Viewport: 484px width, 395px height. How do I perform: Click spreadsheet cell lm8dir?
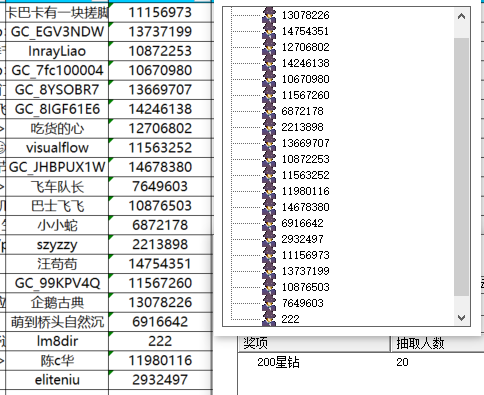[x=57, y=341]
